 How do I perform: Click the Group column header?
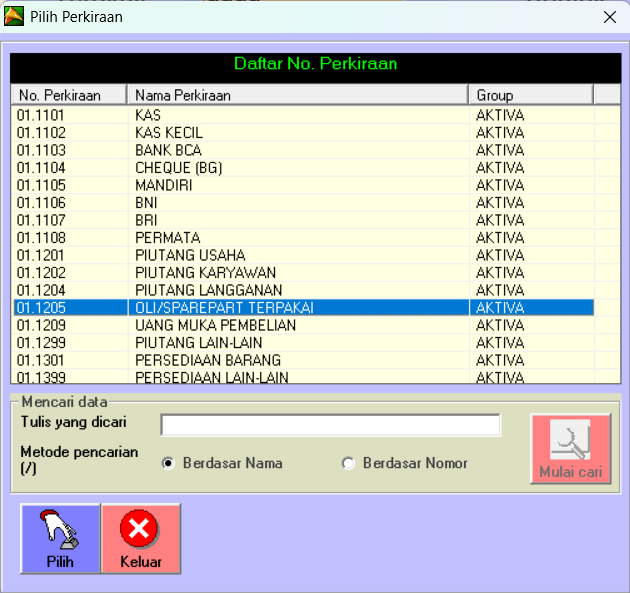(x=530, y=95)
